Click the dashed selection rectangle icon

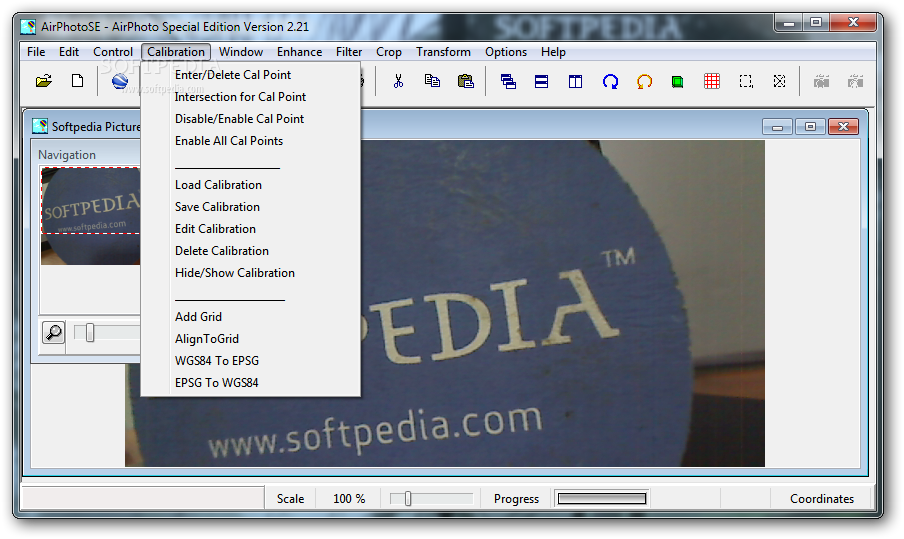tap(746, 81)
